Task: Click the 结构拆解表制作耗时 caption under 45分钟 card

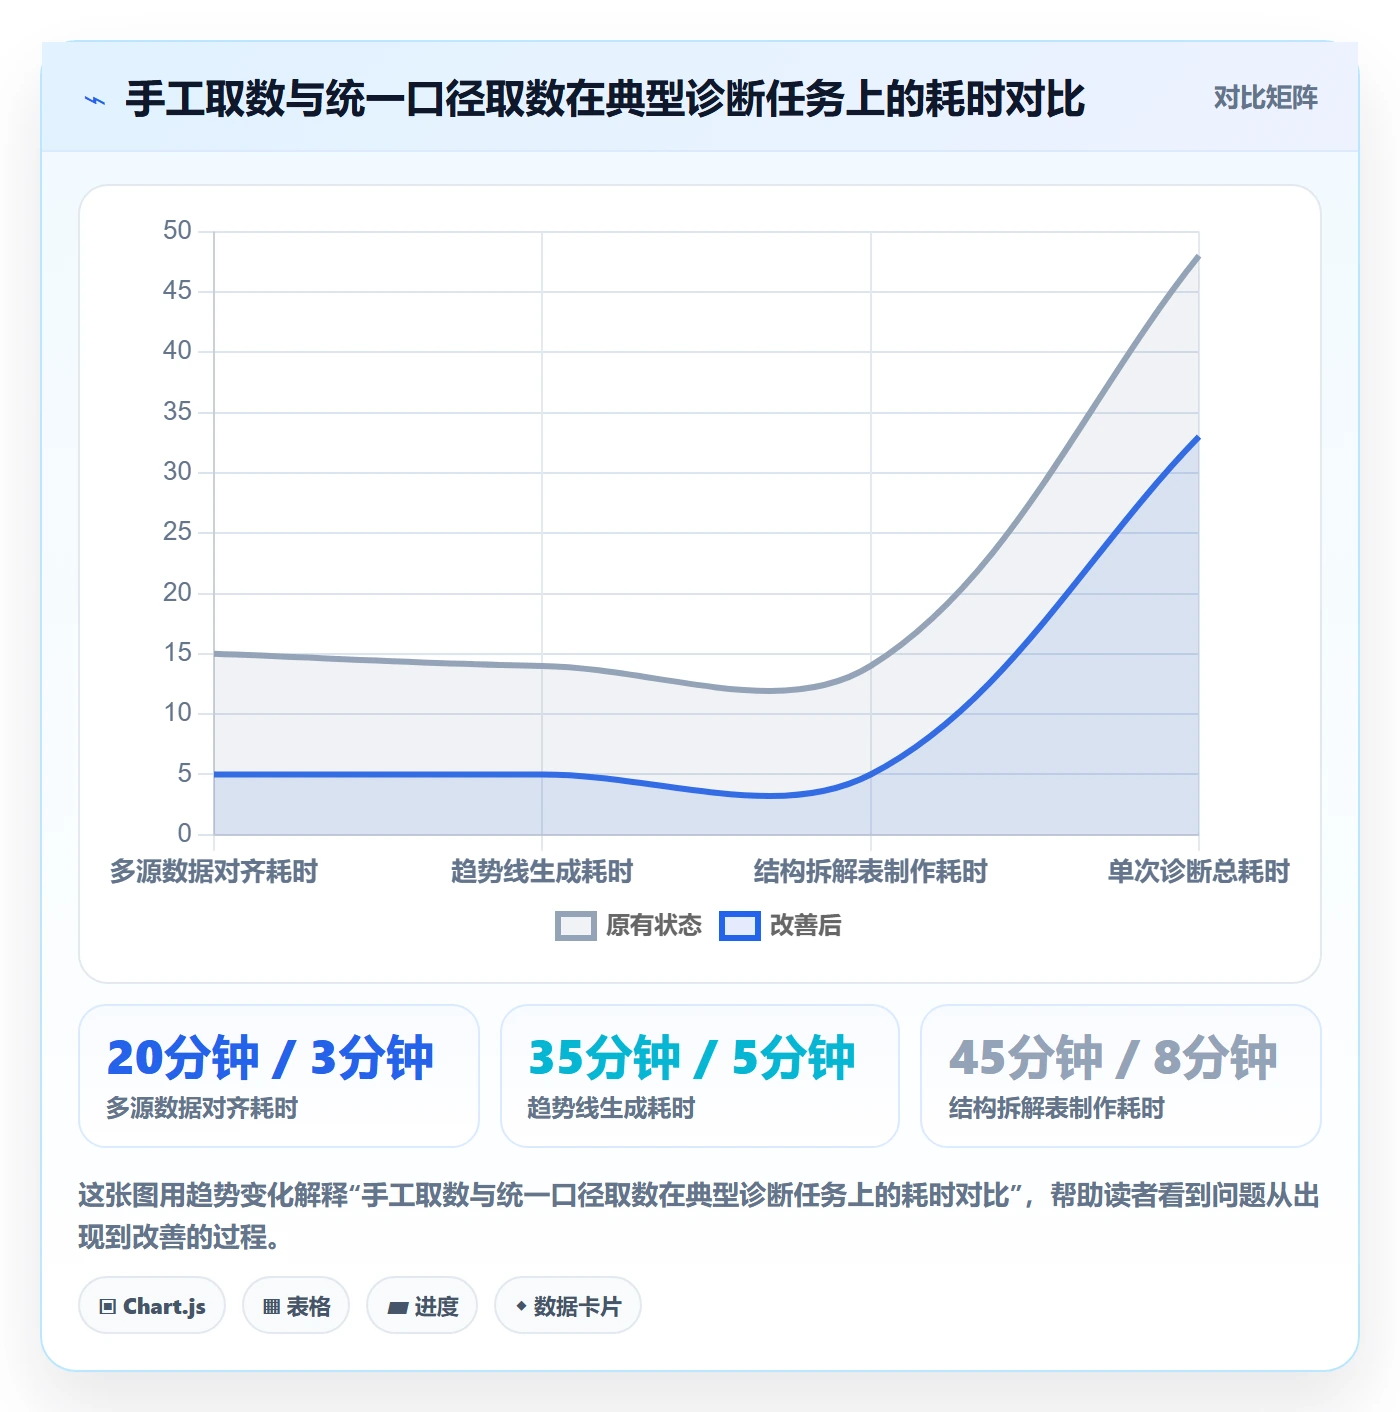Action: click(1057, 1108)
